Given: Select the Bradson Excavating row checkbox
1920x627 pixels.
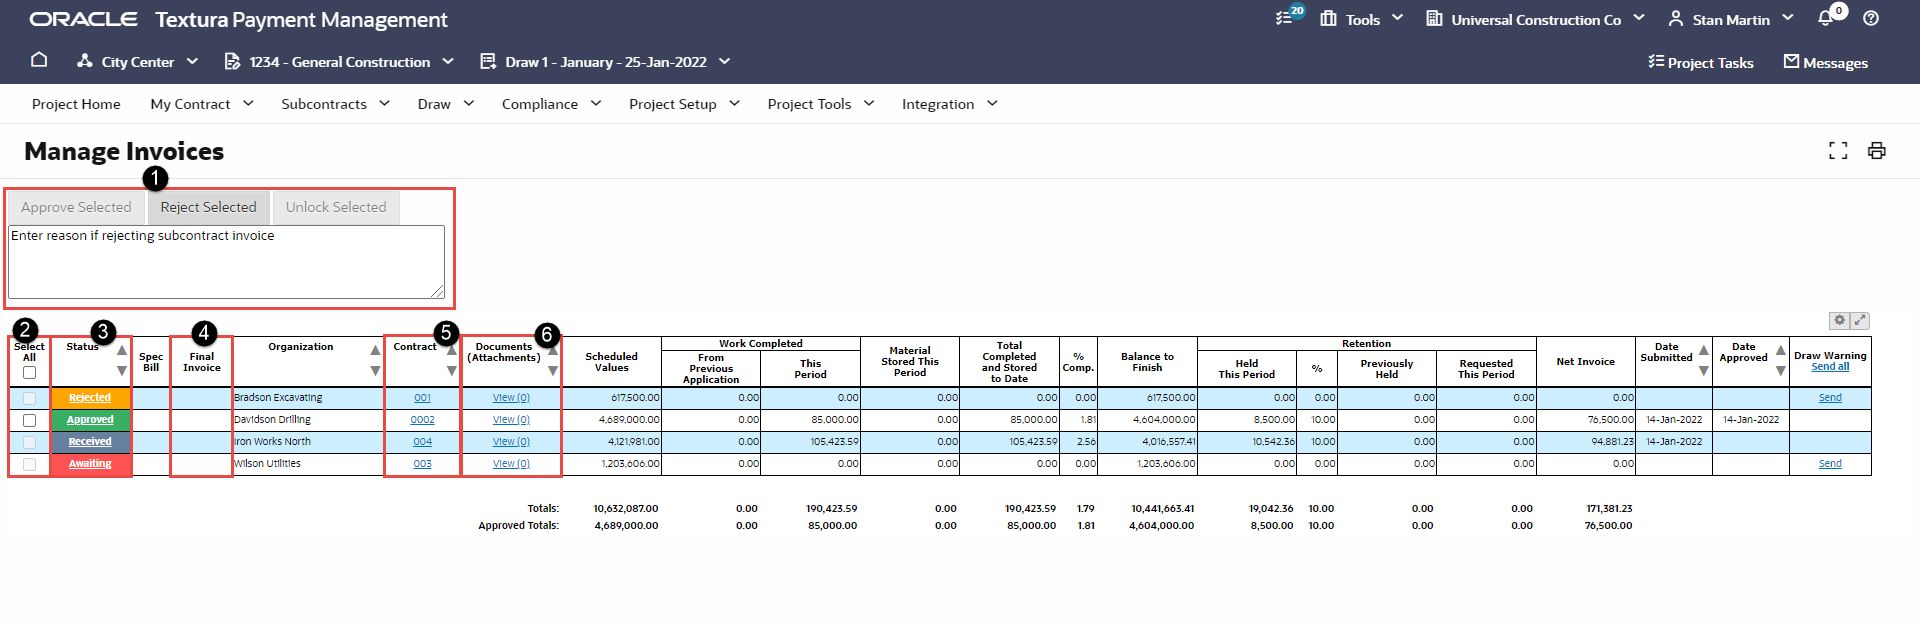Looking at the screenshot, I should tap(29, 398).
